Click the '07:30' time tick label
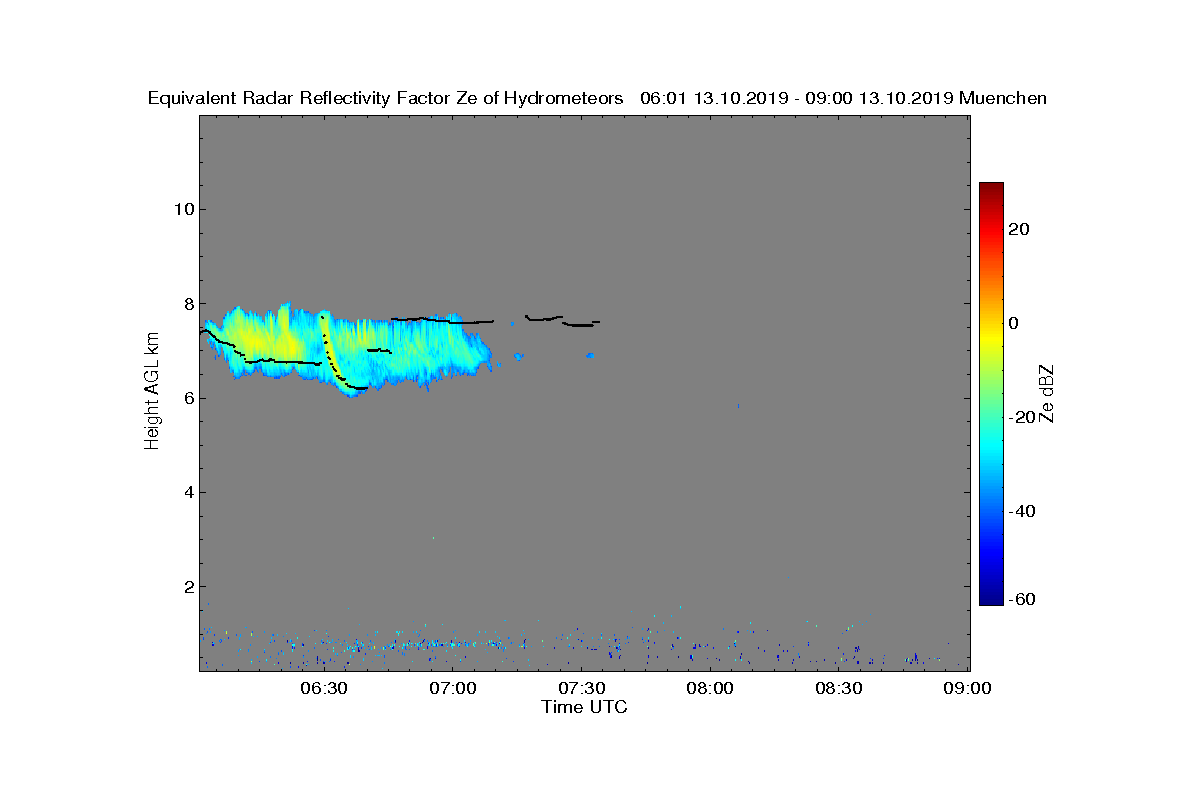 tap(582, 689)
